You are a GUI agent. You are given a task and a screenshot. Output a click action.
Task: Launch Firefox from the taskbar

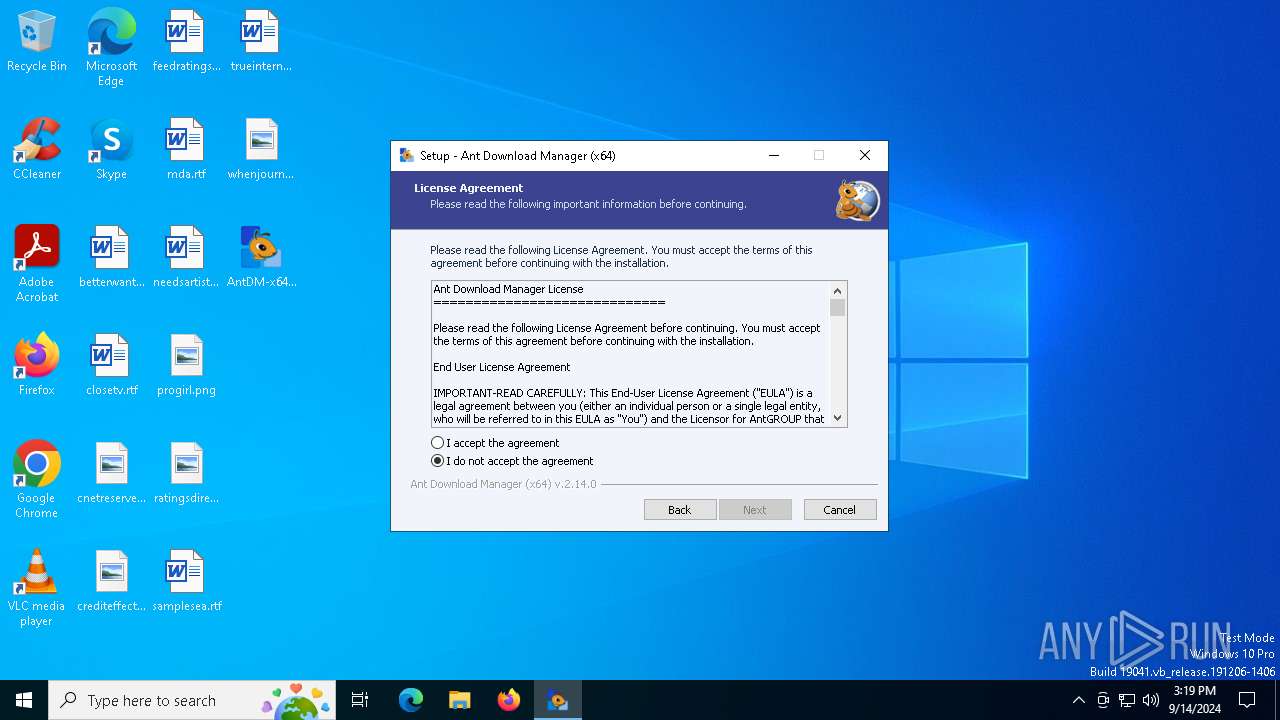tap(509, 700)
